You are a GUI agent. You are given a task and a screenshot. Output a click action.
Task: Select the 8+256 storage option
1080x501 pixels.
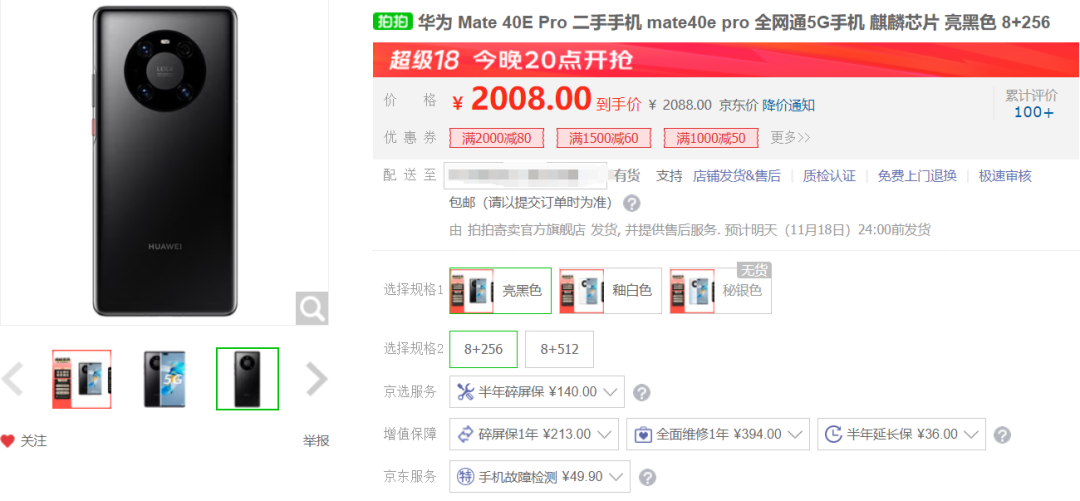click(x=484, y=349)
